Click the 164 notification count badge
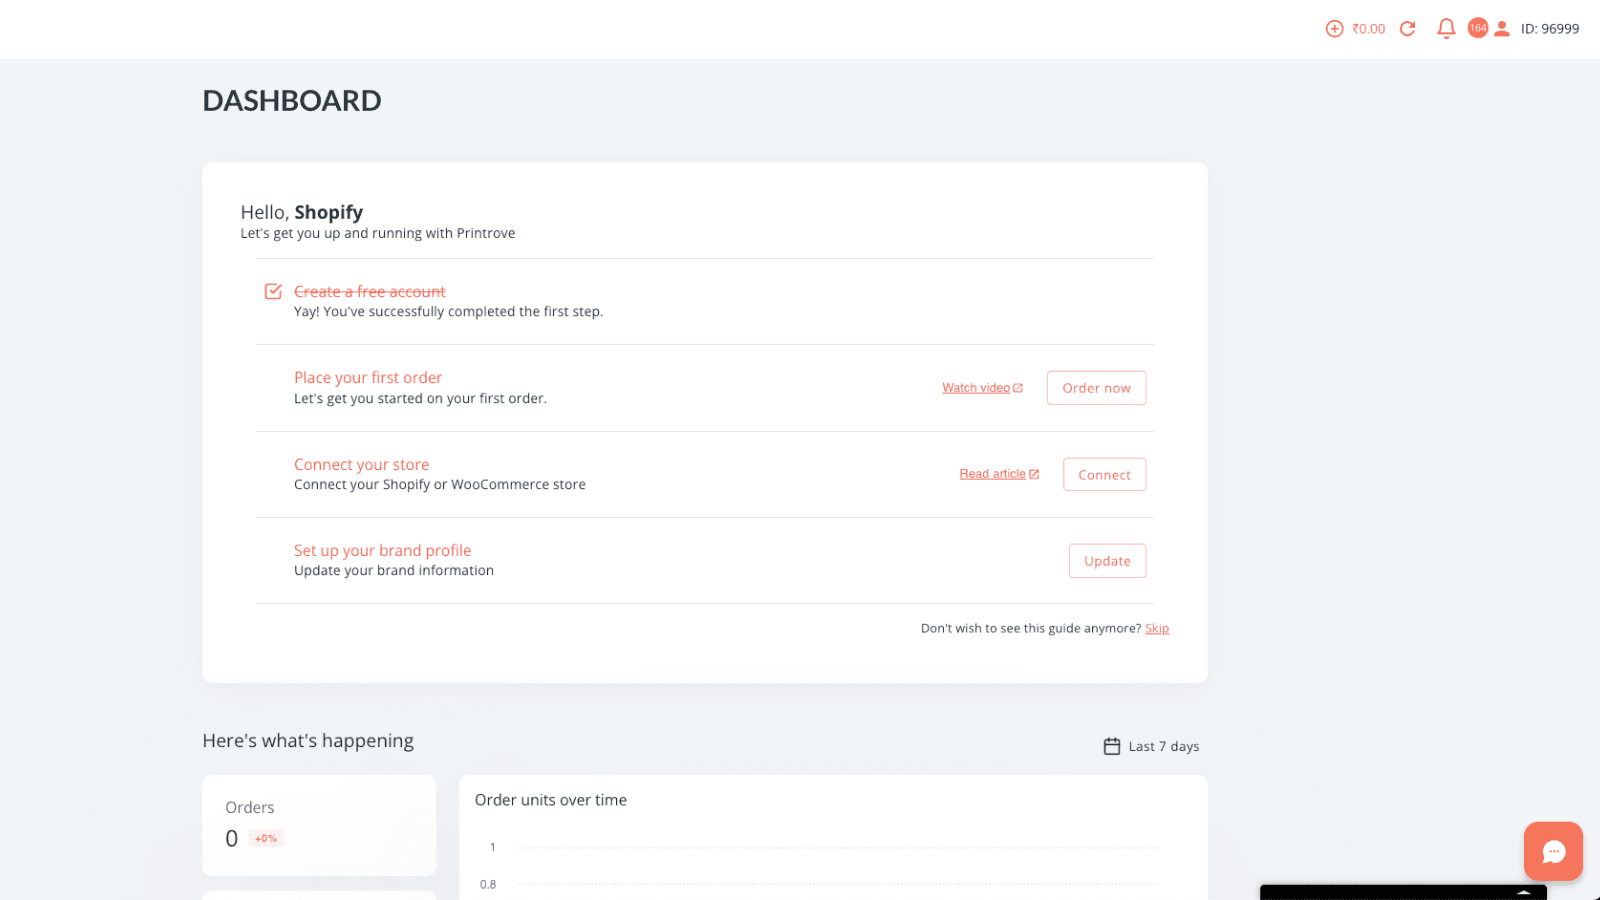 point(1477,28)
